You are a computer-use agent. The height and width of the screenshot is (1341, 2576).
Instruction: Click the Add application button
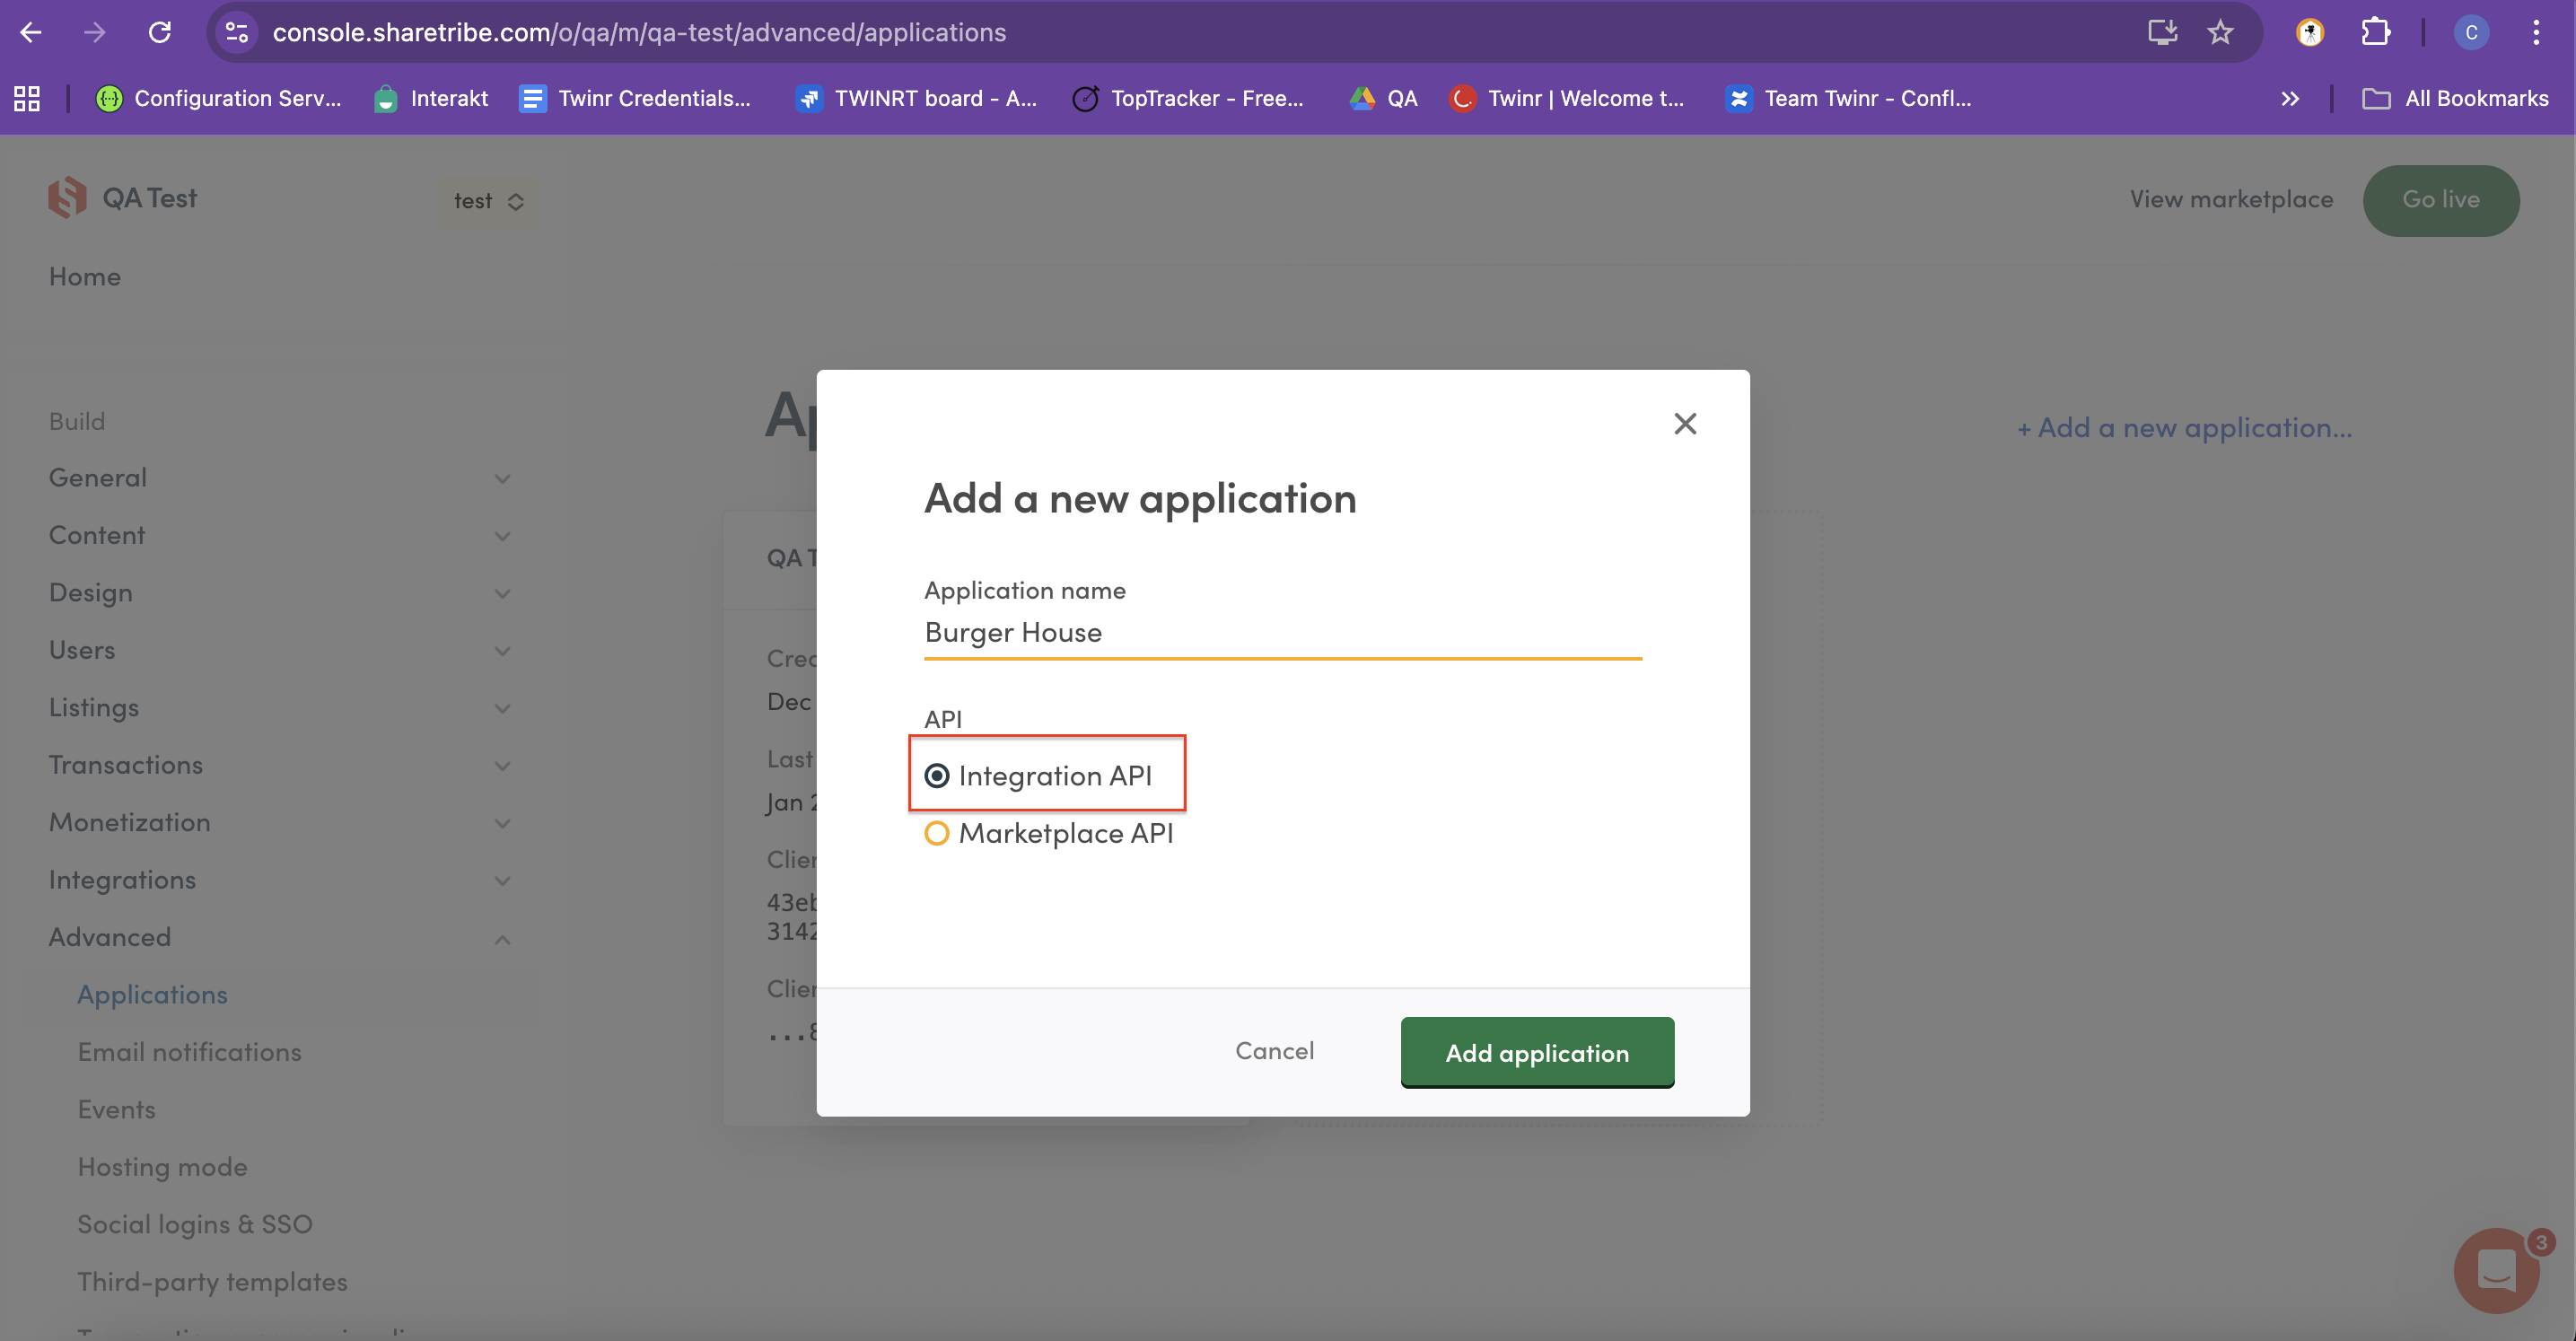(x=1536, y=1052)
